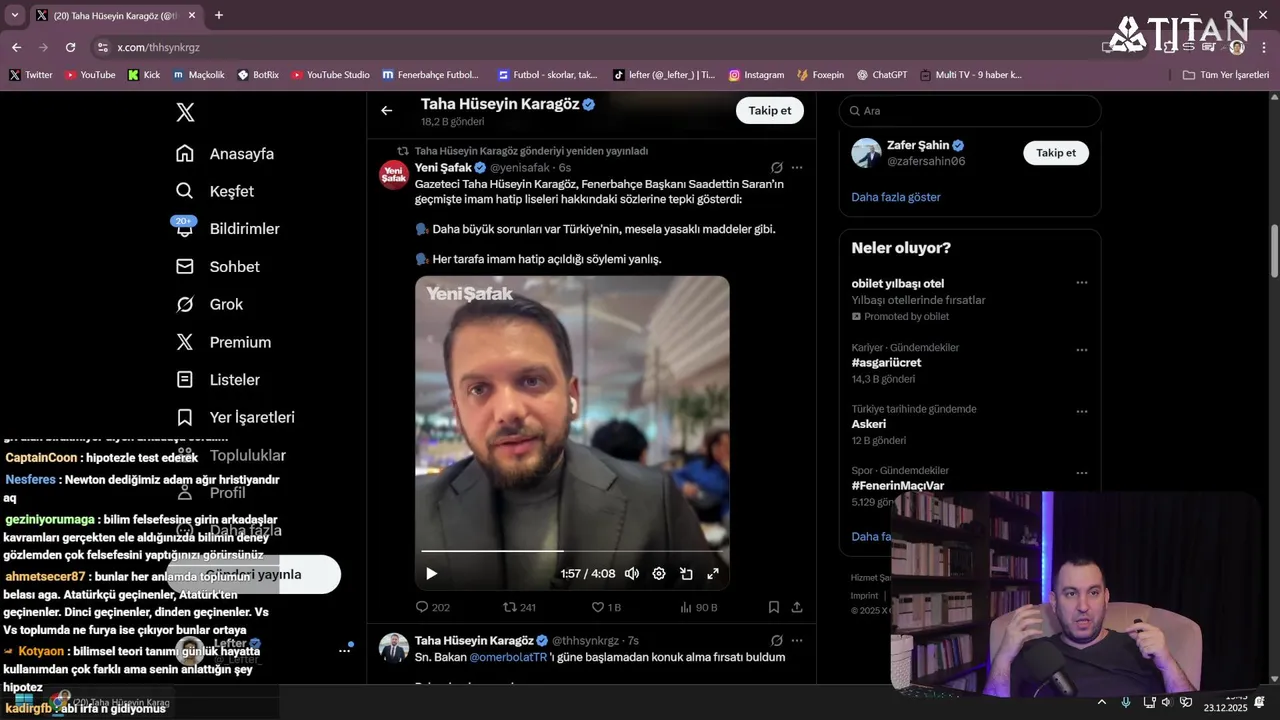The height and width of the screenshot is (720, 1280).
Task: Click page vertical scrollbar
Action: click(x=1274, y=252)
